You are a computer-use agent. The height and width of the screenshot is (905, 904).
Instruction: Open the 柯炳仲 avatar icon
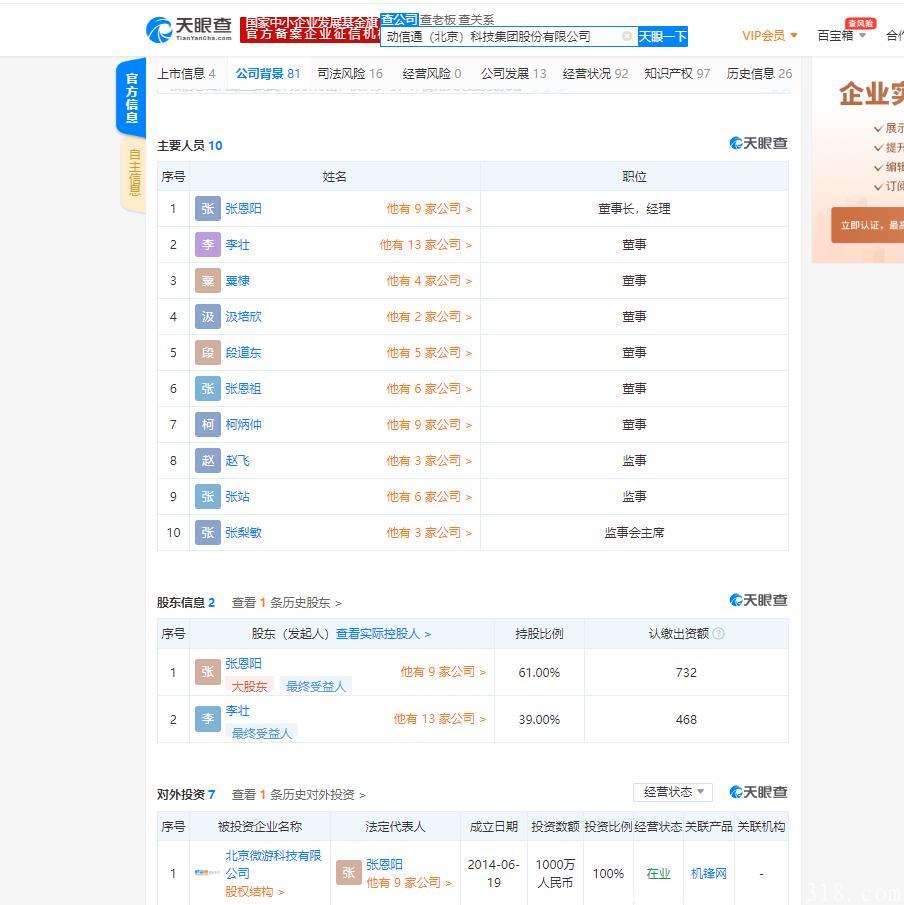click(208, 425)
